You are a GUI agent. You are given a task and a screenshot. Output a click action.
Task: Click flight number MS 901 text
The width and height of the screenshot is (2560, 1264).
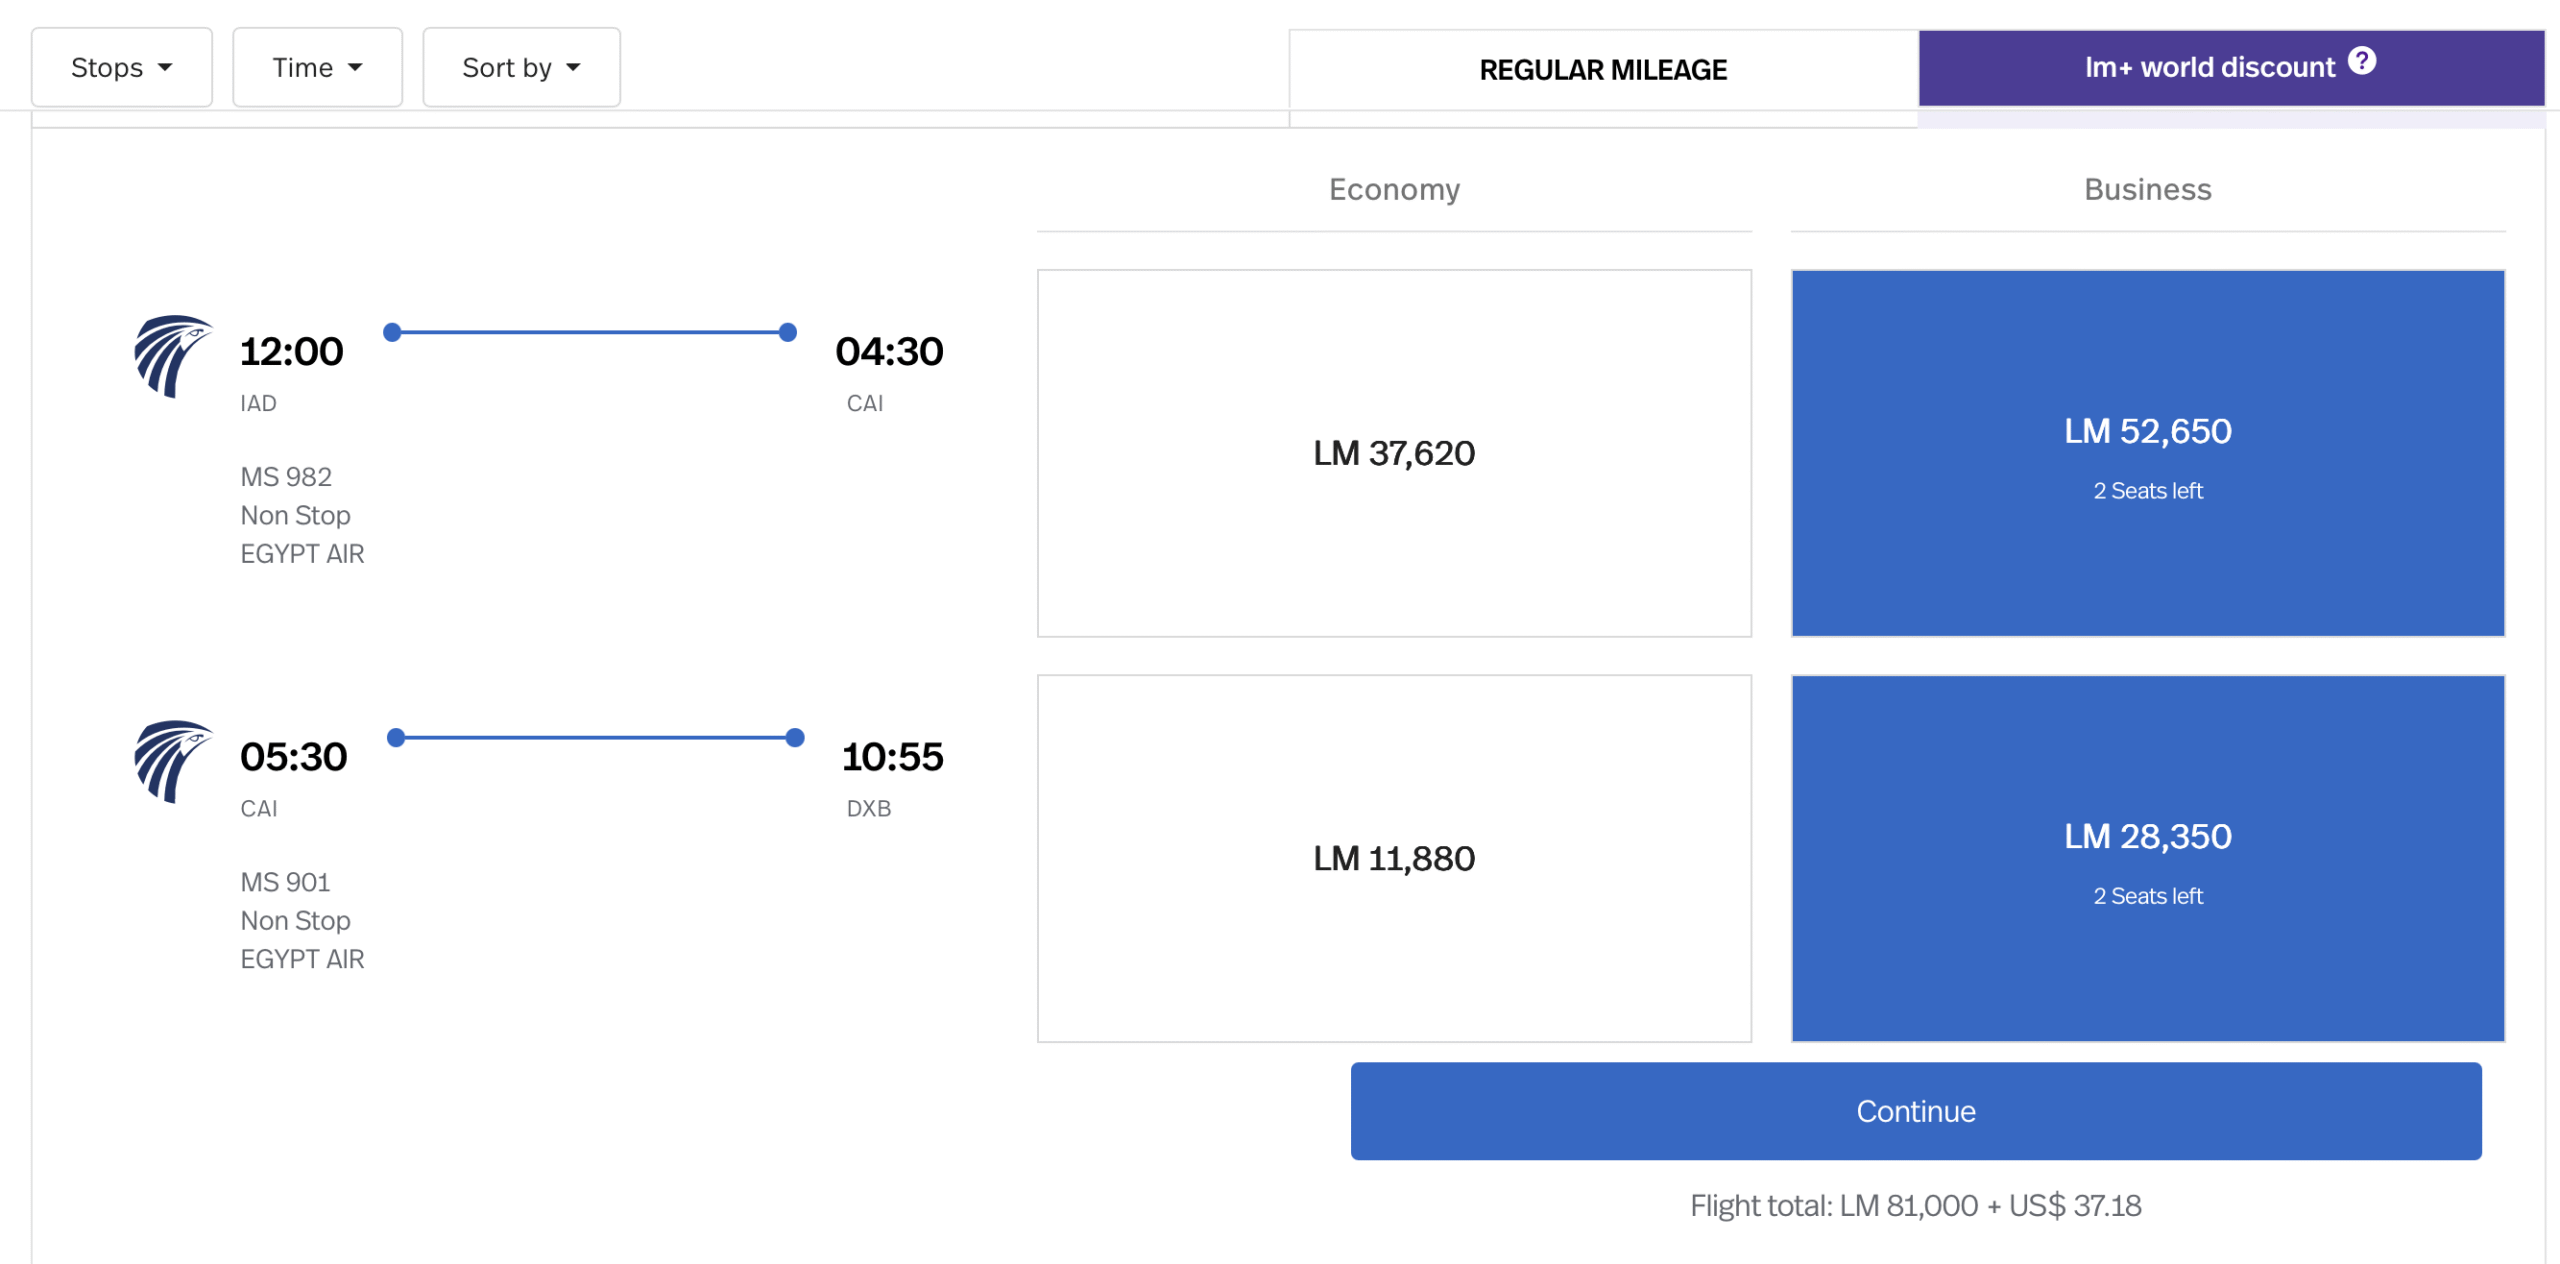pyautogui.click(x=285, y=882)
